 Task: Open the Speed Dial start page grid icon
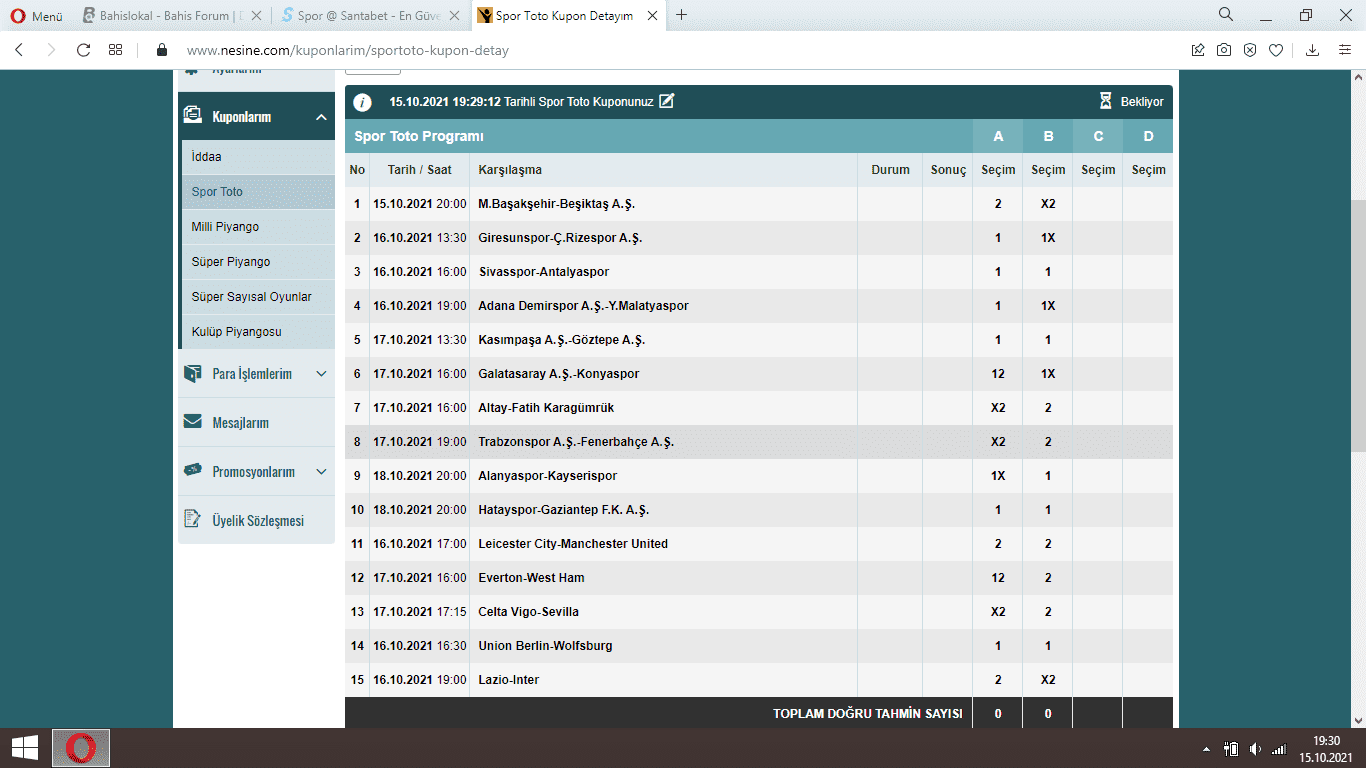[x=116, y=50]
